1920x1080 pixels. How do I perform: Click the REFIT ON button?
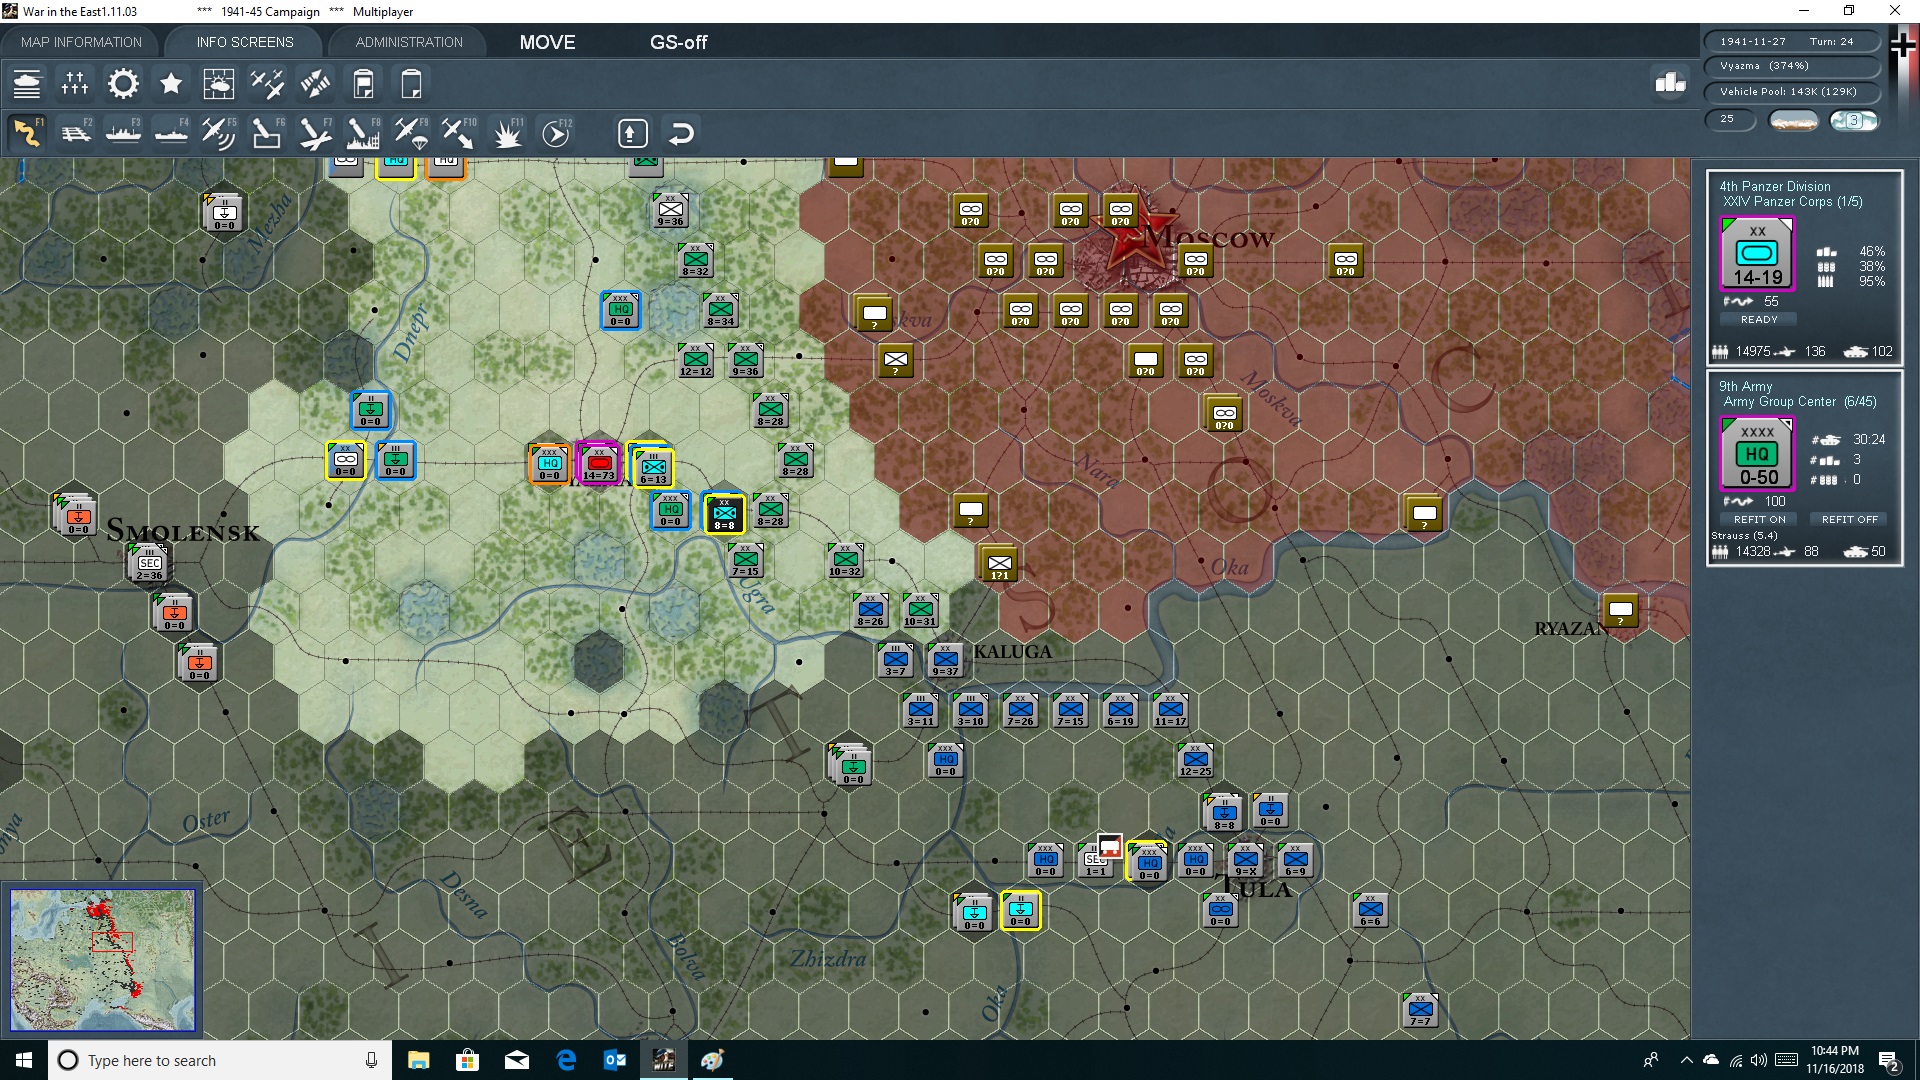(x=1759, y=519)
